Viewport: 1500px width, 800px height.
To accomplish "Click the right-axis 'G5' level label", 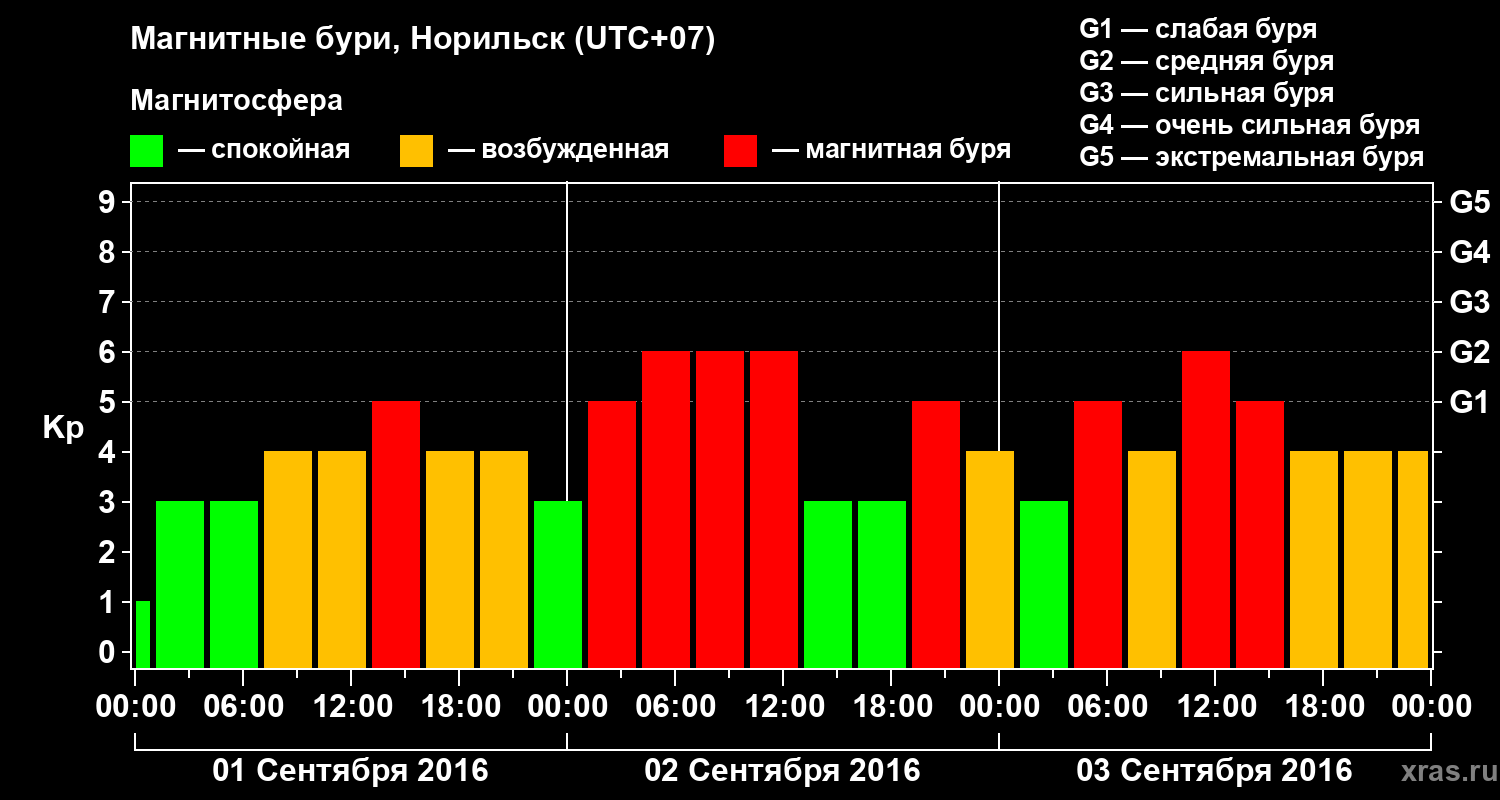I will click(1470, 203).
